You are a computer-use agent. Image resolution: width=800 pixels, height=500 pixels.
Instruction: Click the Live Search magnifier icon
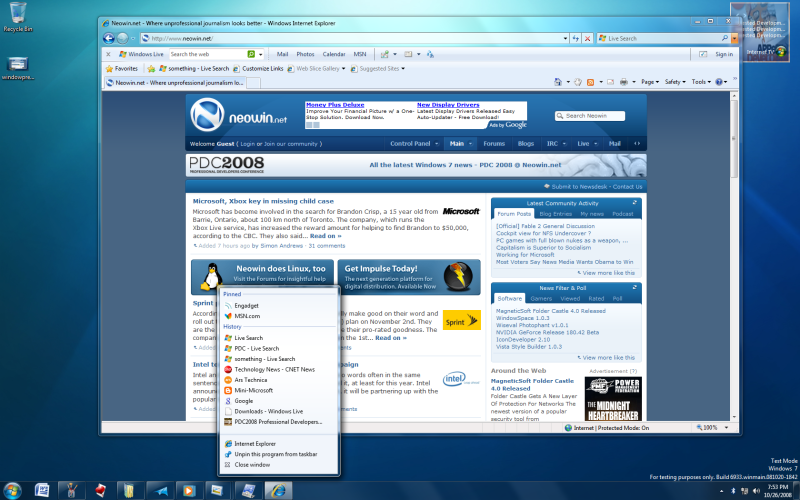coord(724,38)
